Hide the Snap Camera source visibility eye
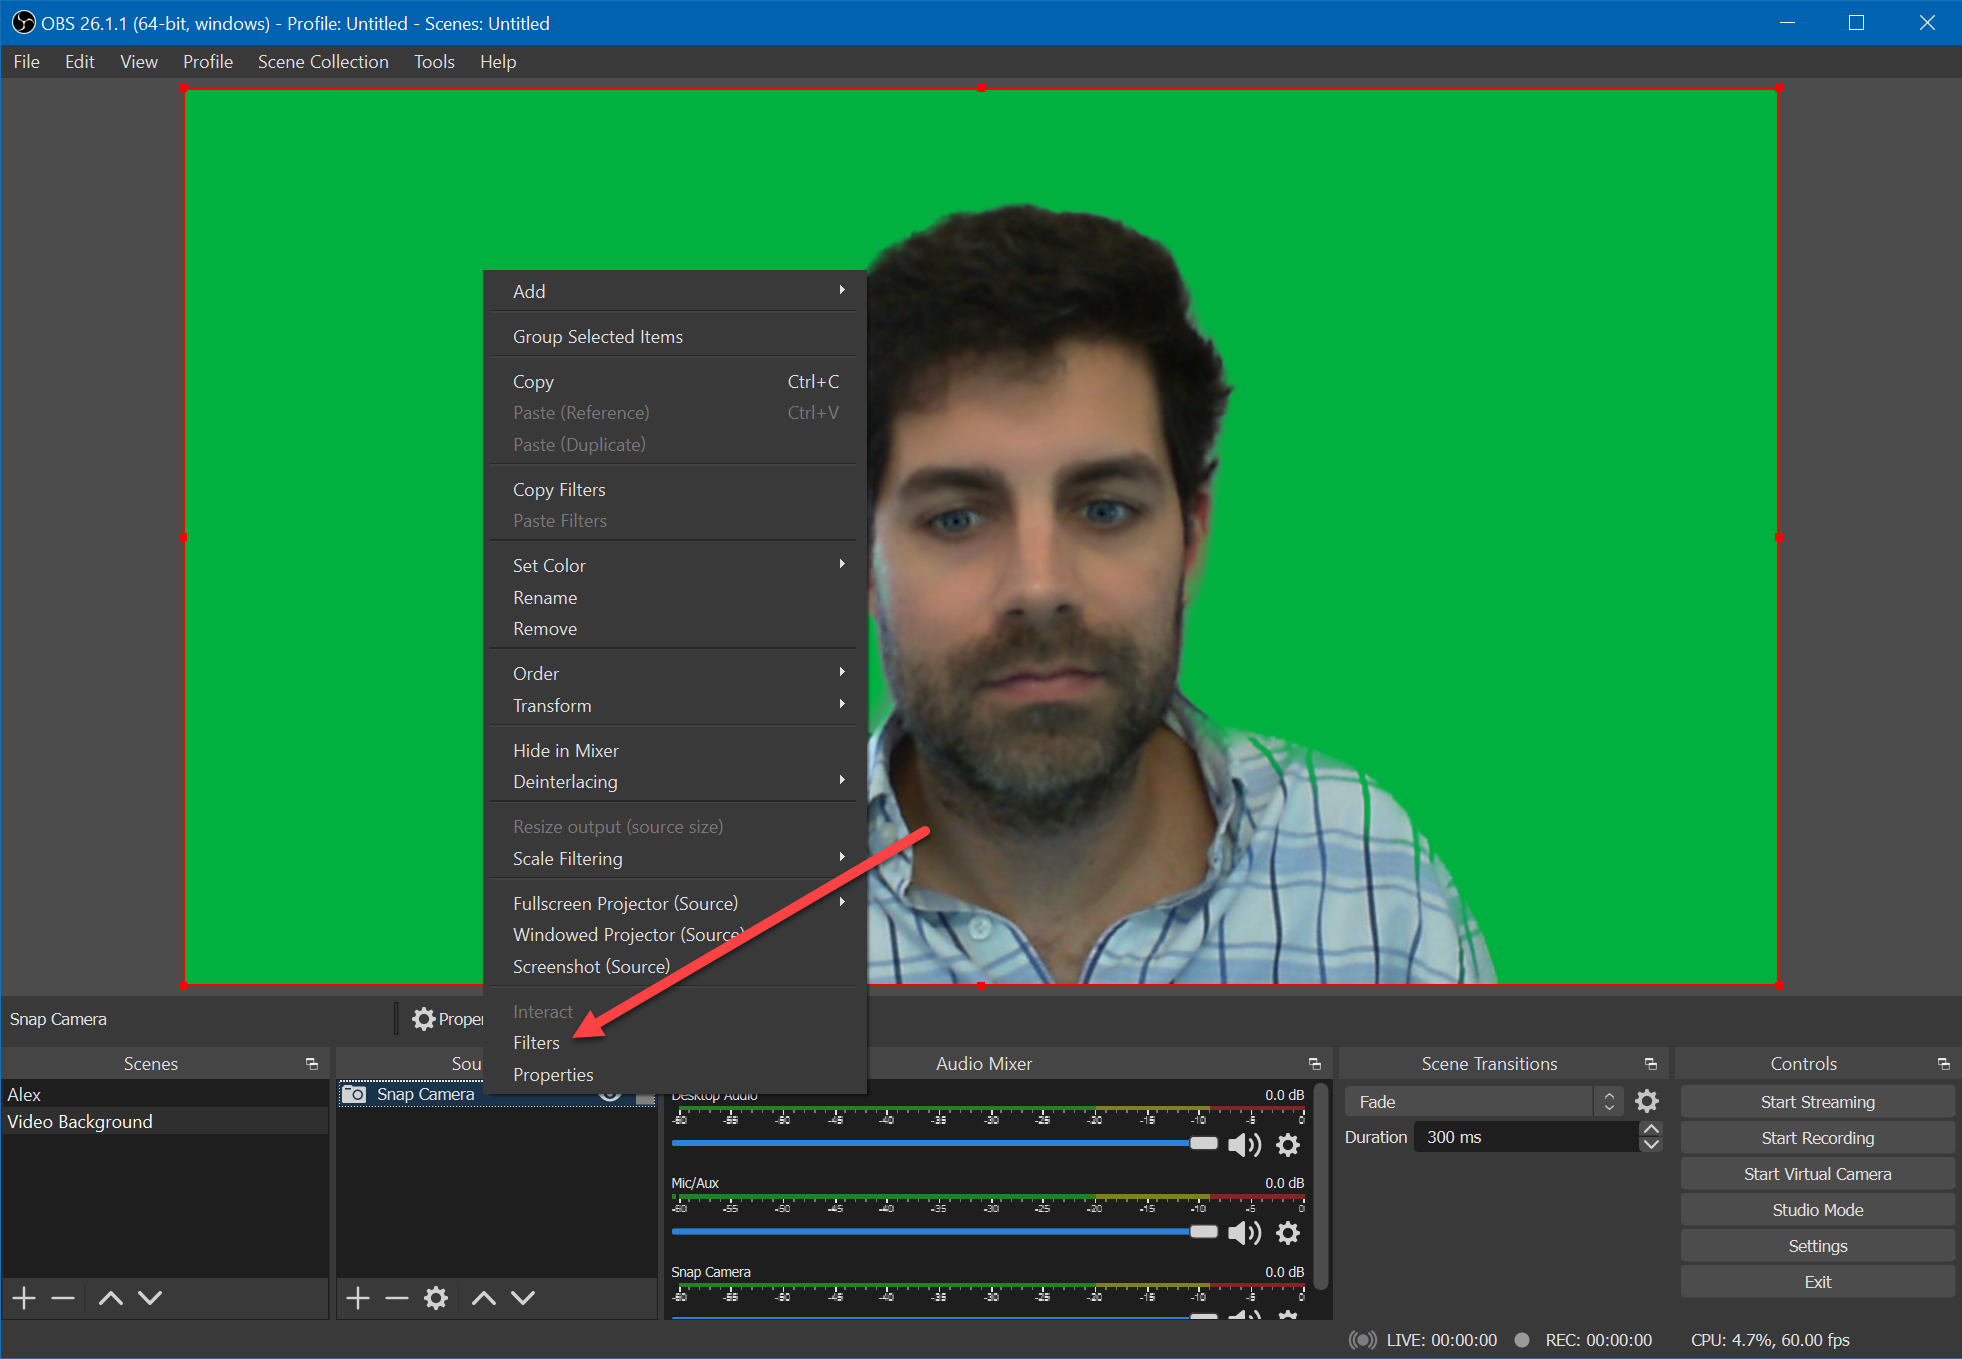Viewport: 1962px width, 1359px height. click(x=610, y=1094)
